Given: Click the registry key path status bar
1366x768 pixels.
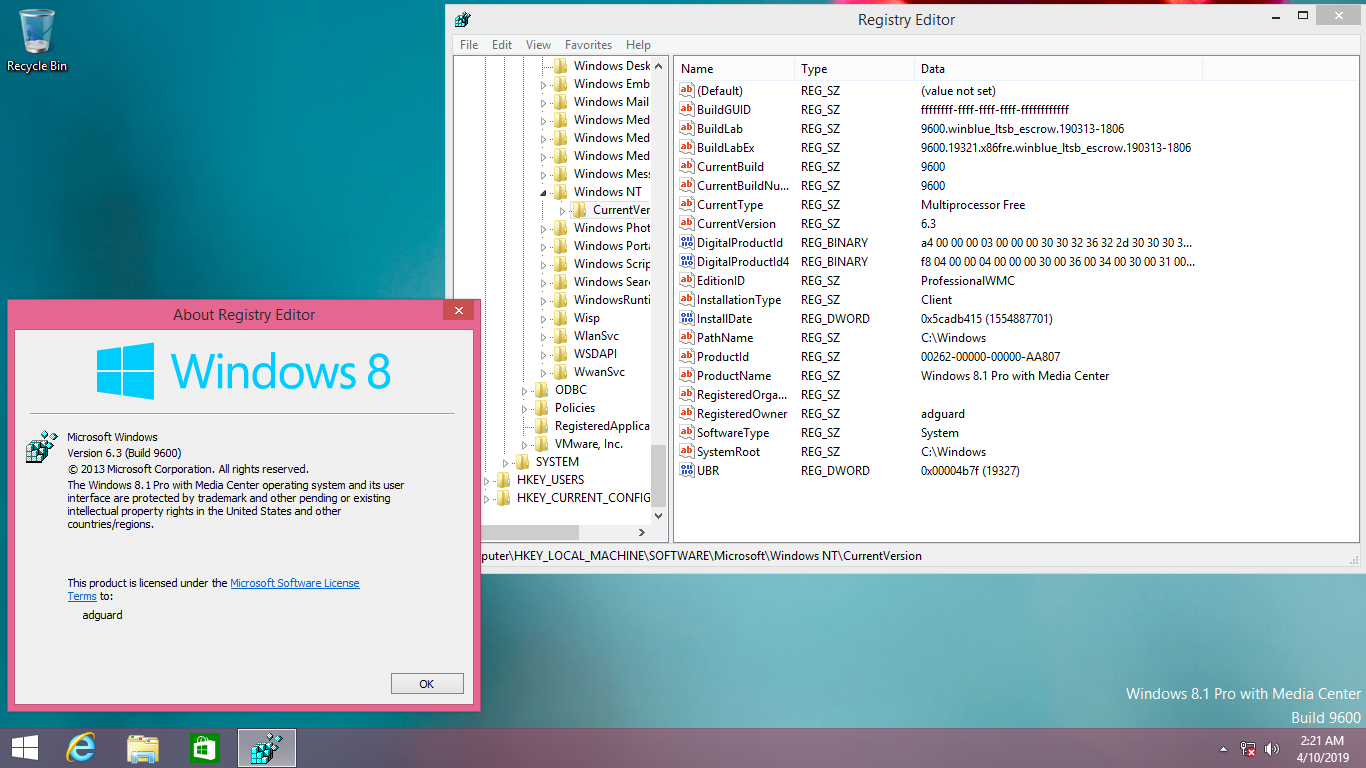Looking at the screenshot, I should click(x=905, y=555).
